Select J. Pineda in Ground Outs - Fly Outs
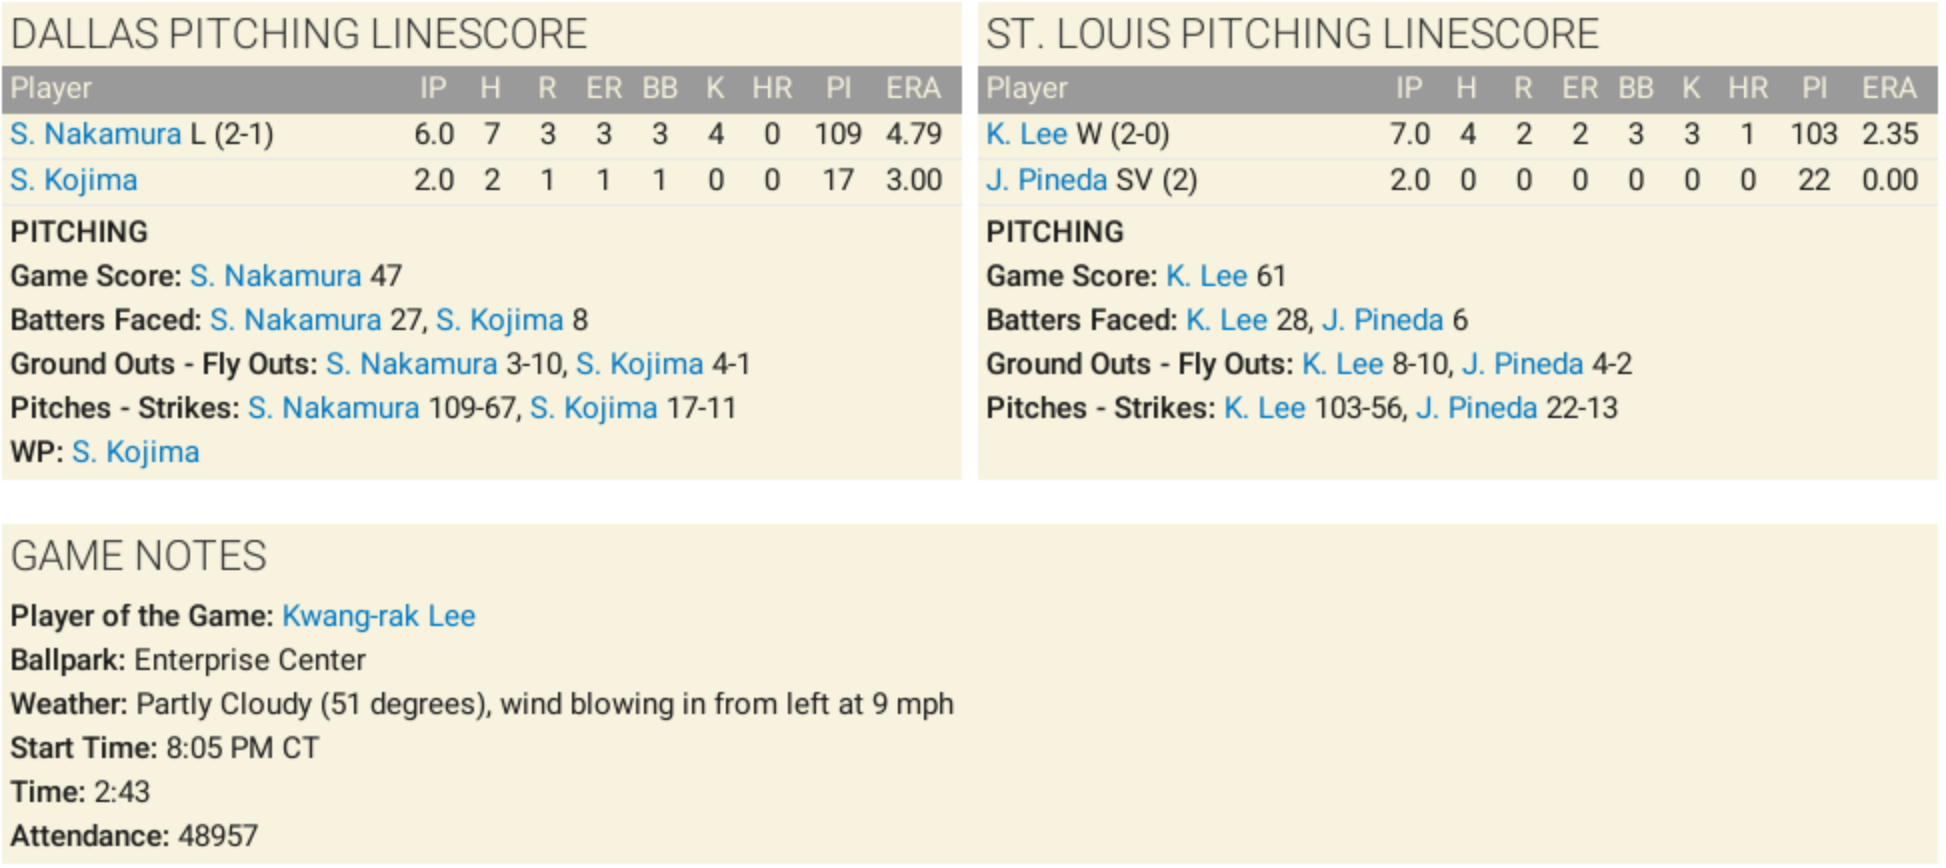Screen dimensions: 1946x868 (x=1522, y=364)
